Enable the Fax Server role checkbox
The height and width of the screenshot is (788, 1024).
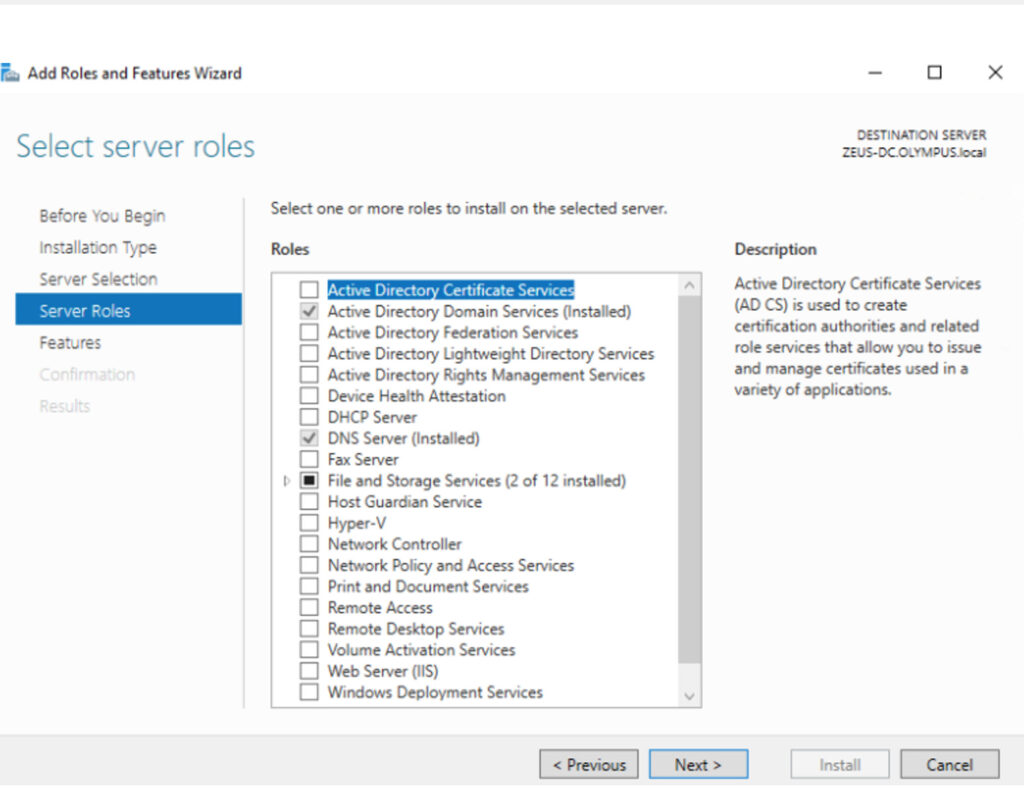pos(309,460)
